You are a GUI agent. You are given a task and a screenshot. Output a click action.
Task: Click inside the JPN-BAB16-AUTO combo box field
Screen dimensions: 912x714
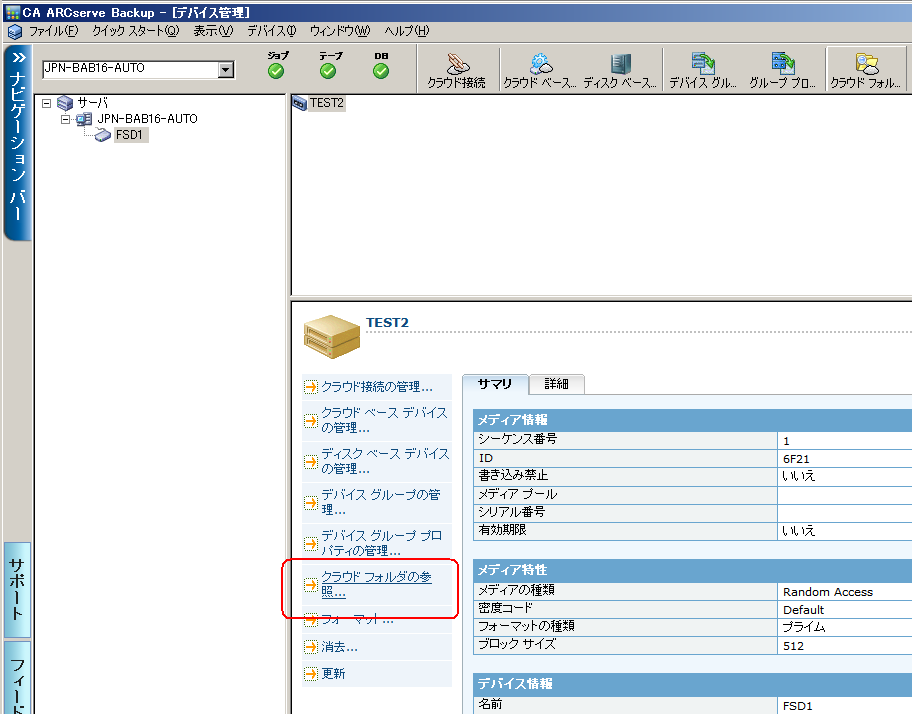(130, 69)
